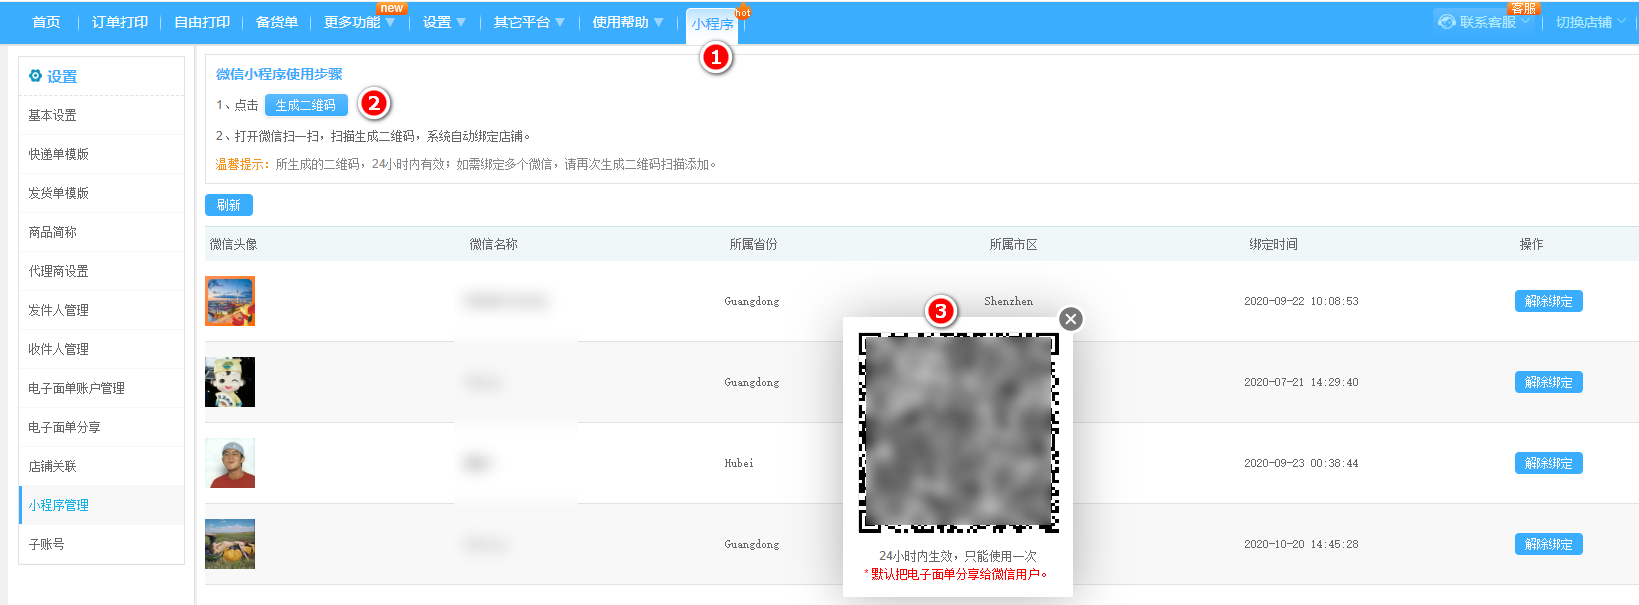Click the 所属市区 column header
The image size is (1639, 605).
pyautogui.click(x=1013, y=244)
